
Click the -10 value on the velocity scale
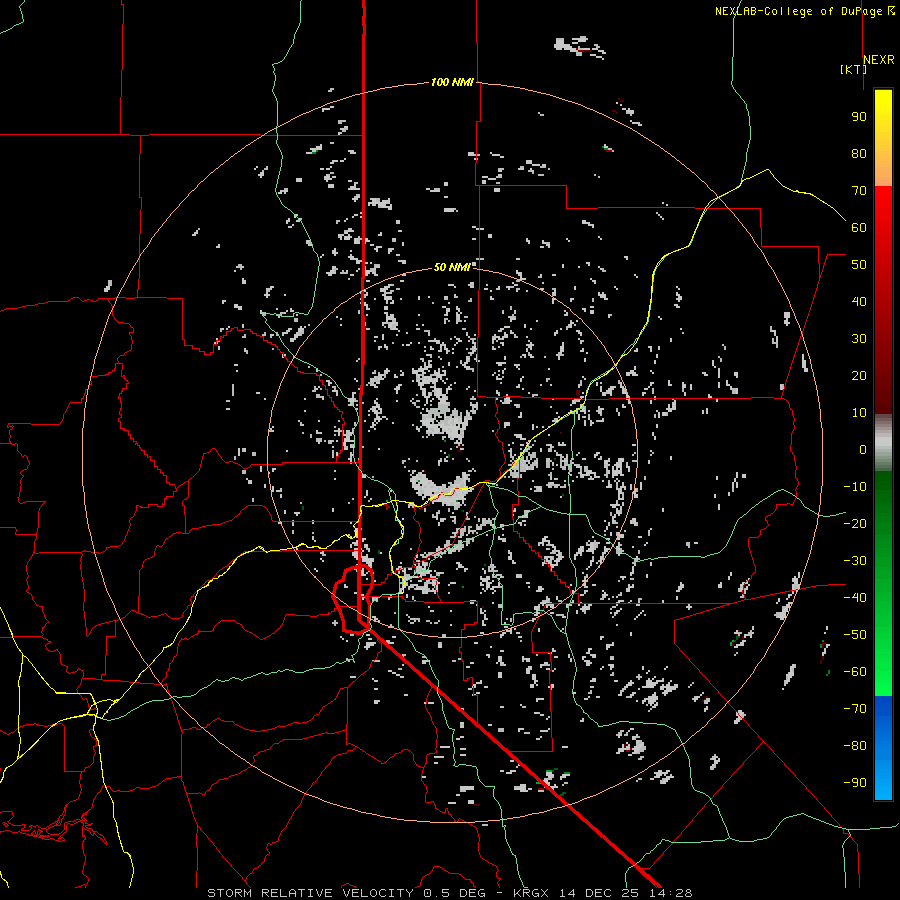pyautogui.click(x=855, y=487)
